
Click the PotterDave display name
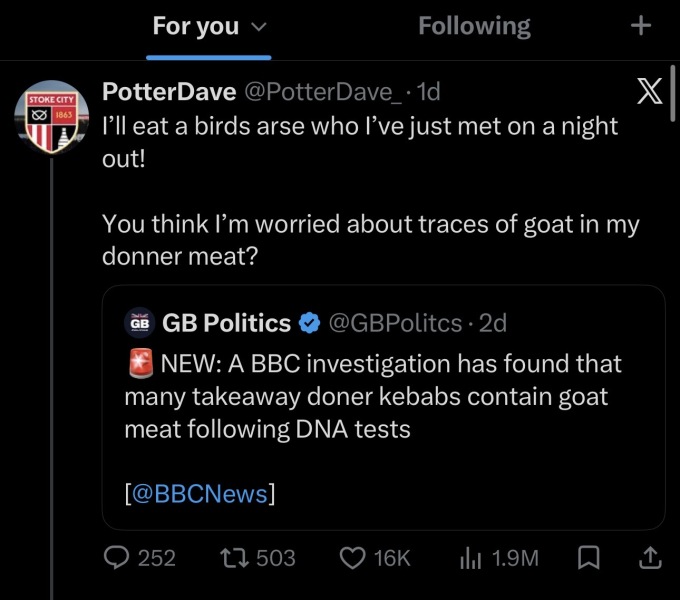169,91
